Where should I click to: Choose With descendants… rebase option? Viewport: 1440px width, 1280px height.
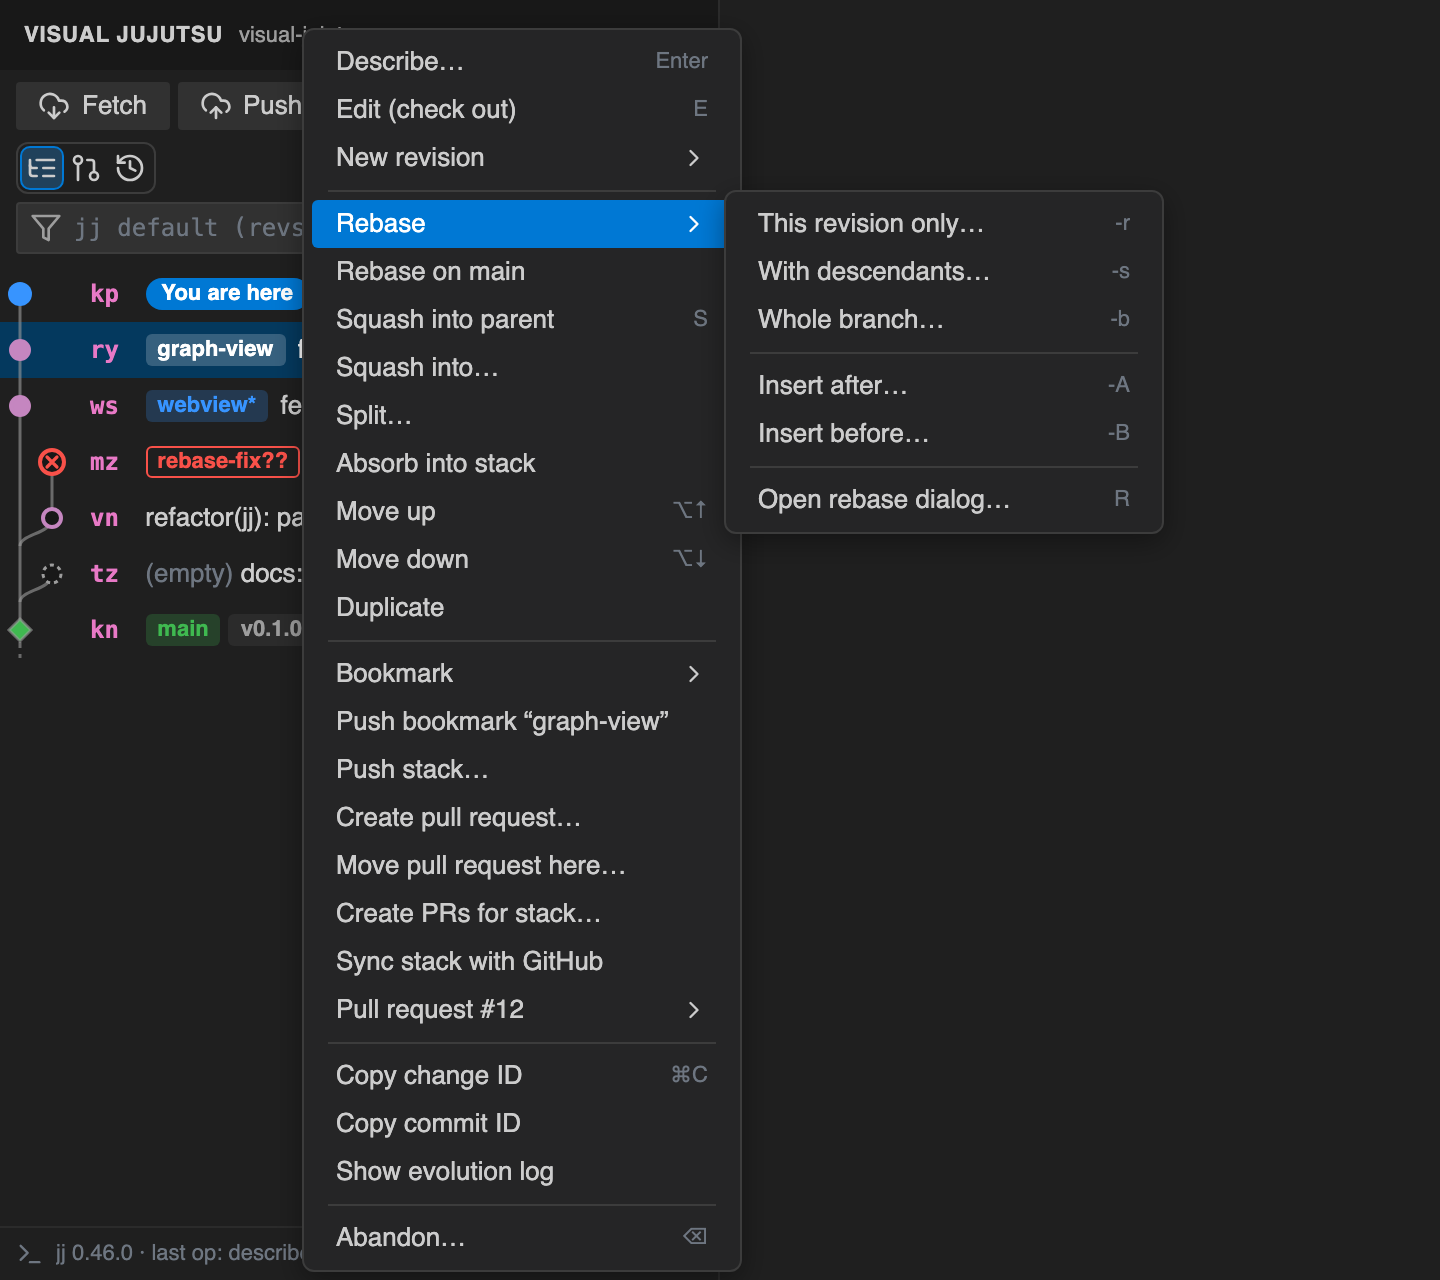point(944,272)
